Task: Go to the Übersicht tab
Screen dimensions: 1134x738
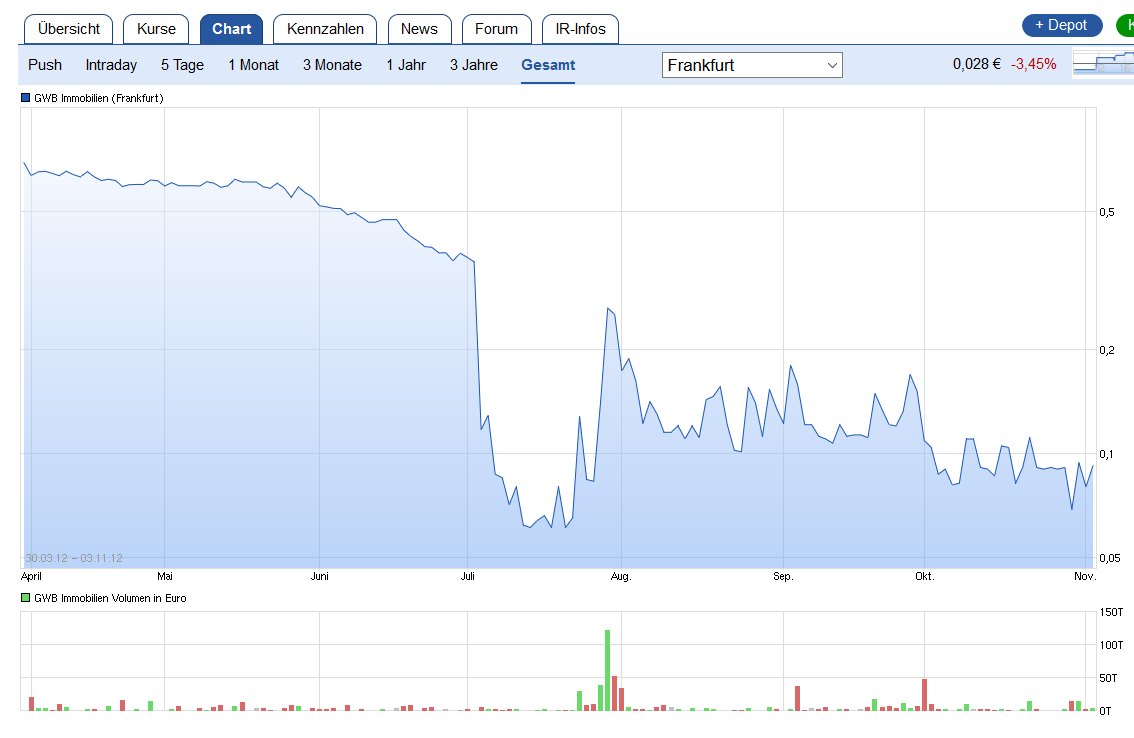Action: coord(68,29)
